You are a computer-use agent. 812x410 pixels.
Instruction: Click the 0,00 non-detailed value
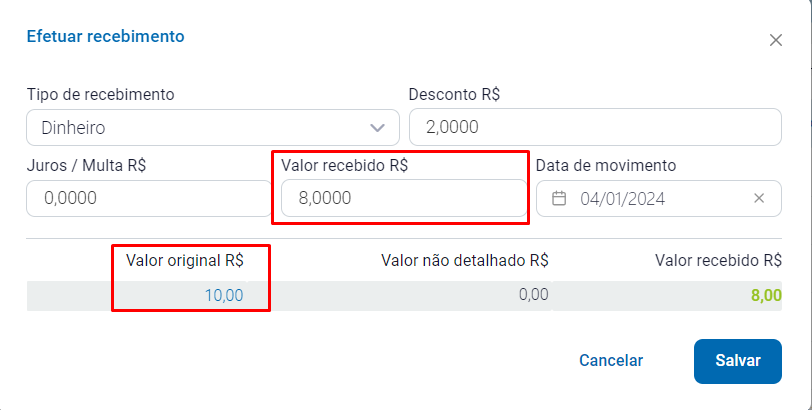tap(533, 295)
